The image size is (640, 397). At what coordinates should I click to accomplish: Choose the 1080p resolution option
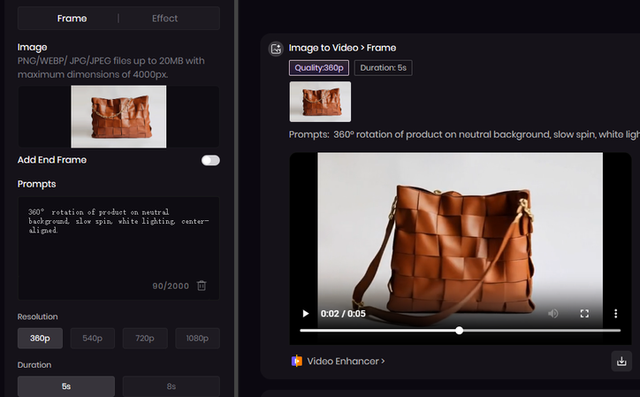[198, 338]
